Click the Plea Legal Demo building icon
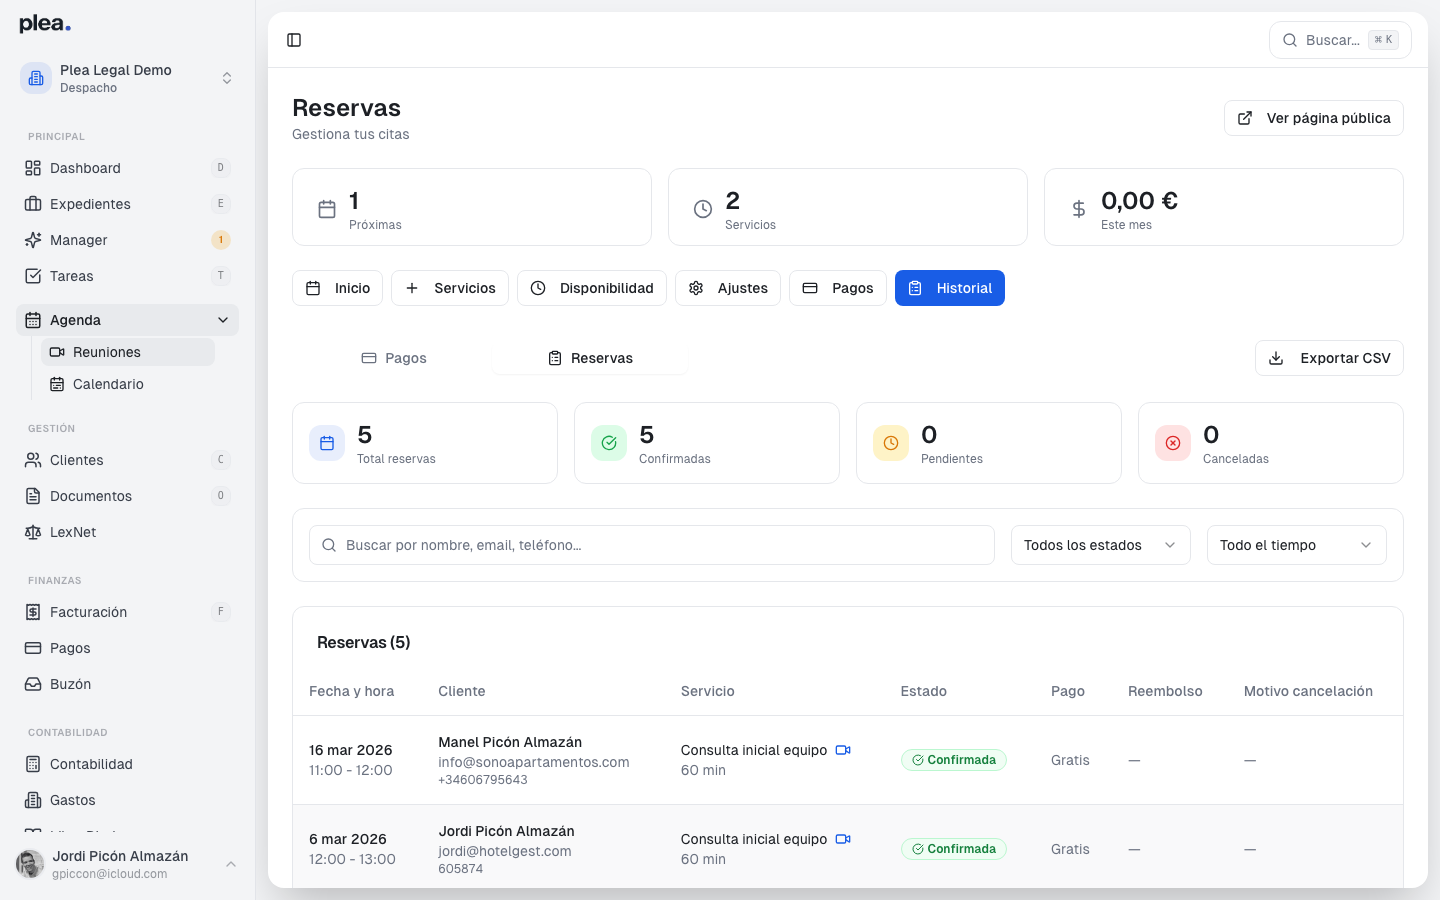1440x900 pixels. [x=36, y=78]
